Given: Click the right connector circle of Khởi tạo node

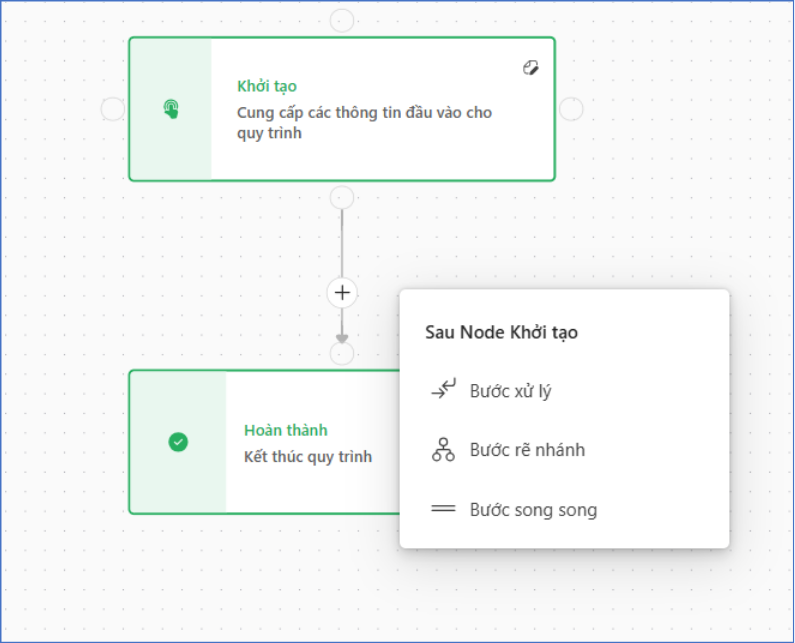Looking at the screenshot, I should tap(571, 109).
